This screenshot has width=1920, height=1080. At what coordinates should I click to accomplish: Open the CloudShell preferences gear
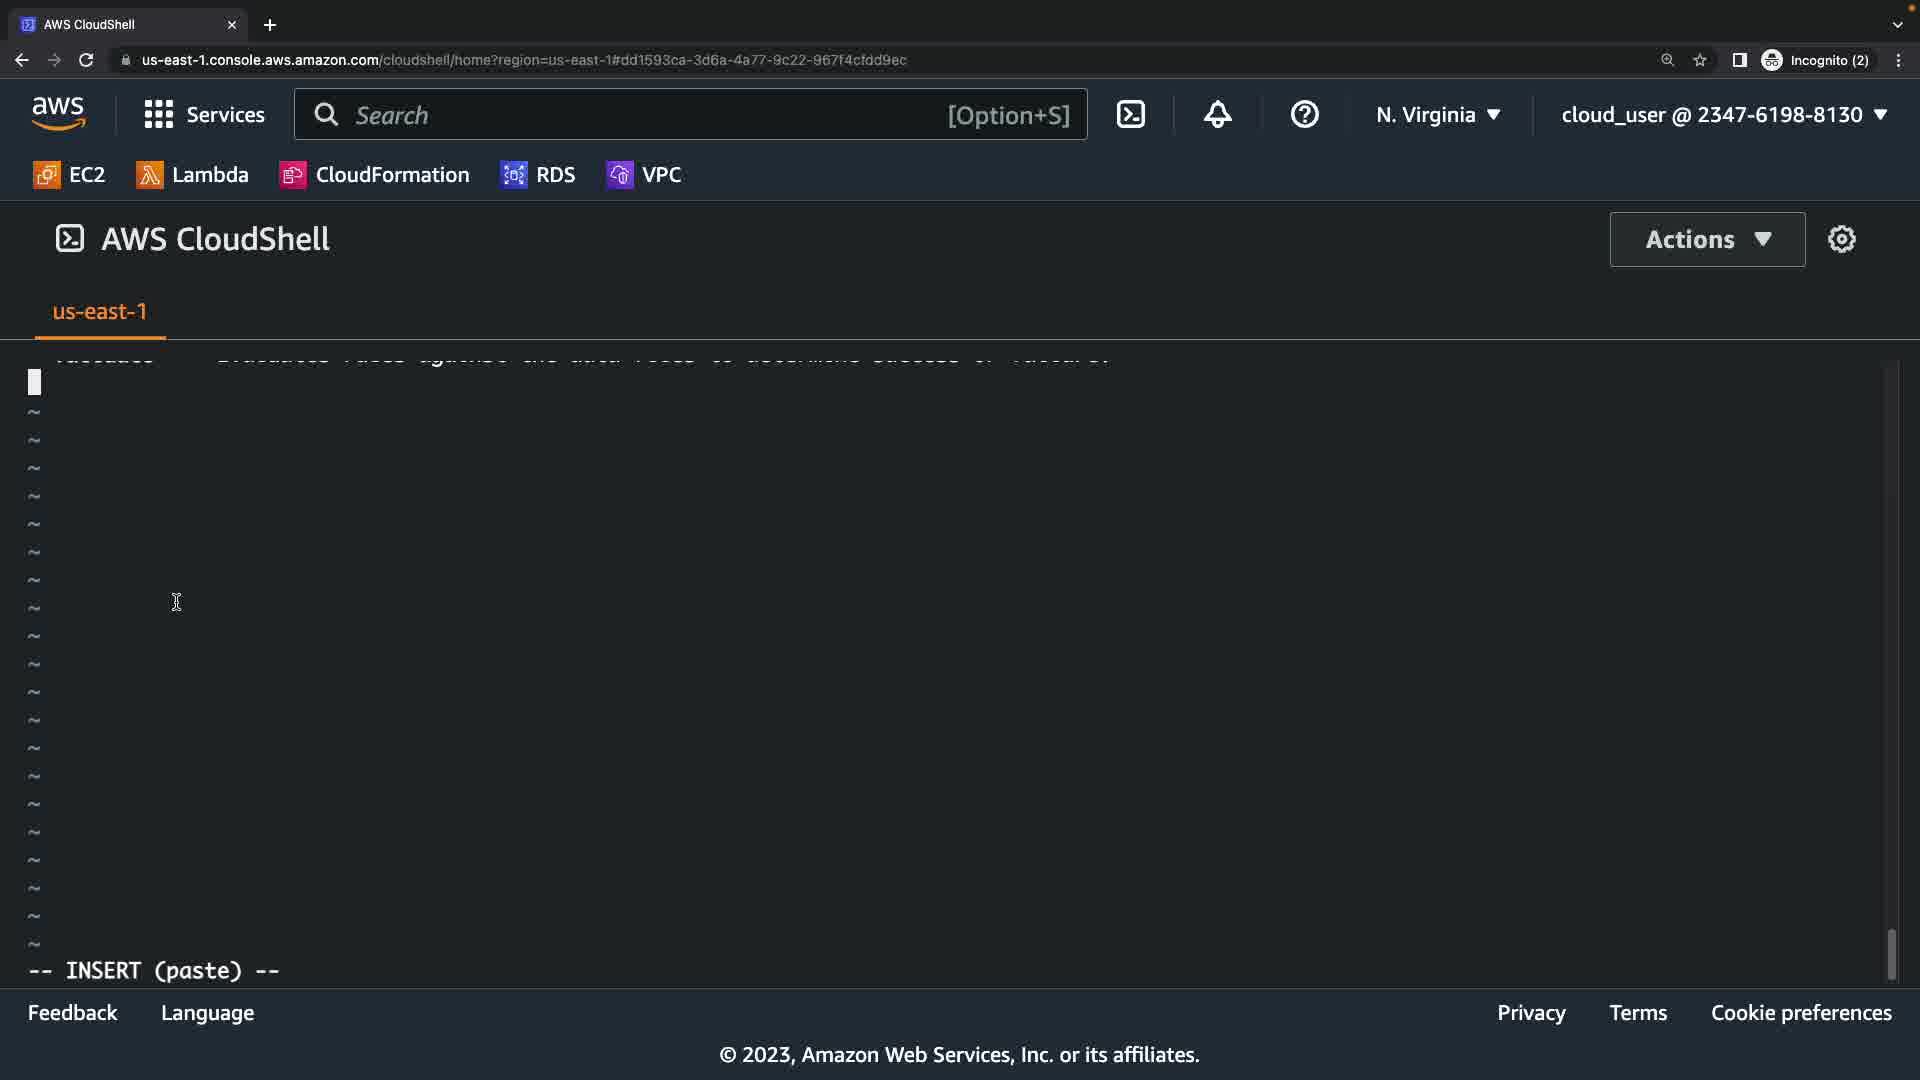[x=1841, y=239]
